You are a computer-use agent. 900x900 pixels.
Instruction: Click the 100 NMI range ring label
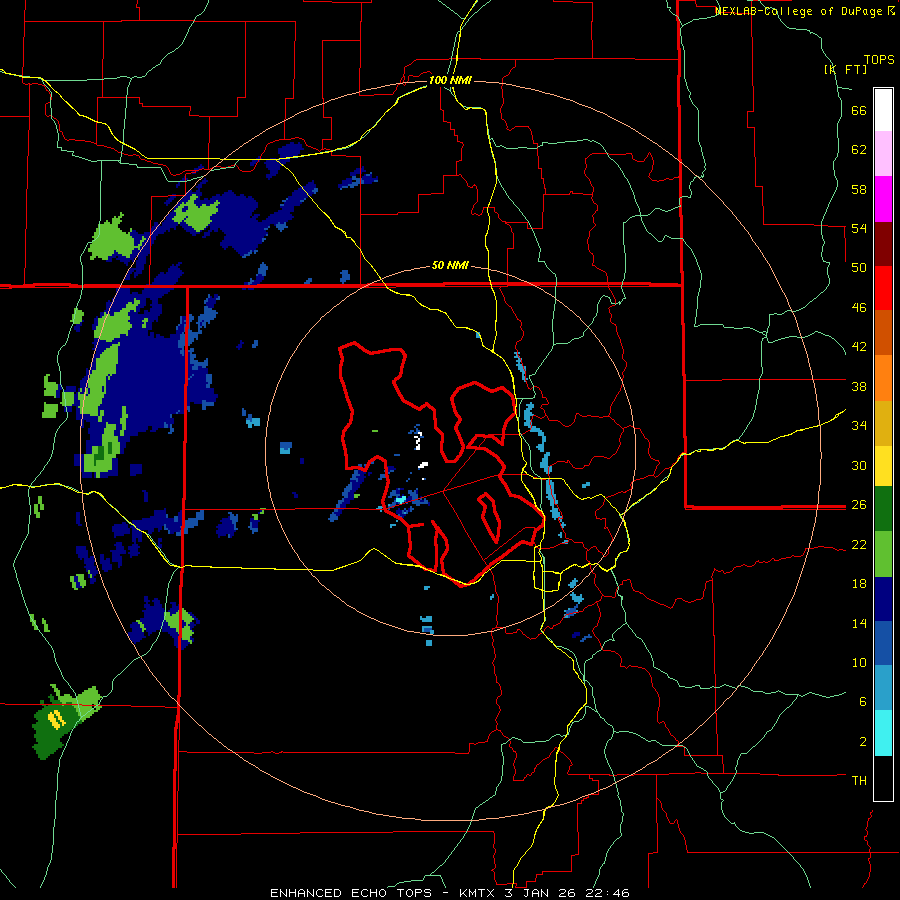click(450, 80)
